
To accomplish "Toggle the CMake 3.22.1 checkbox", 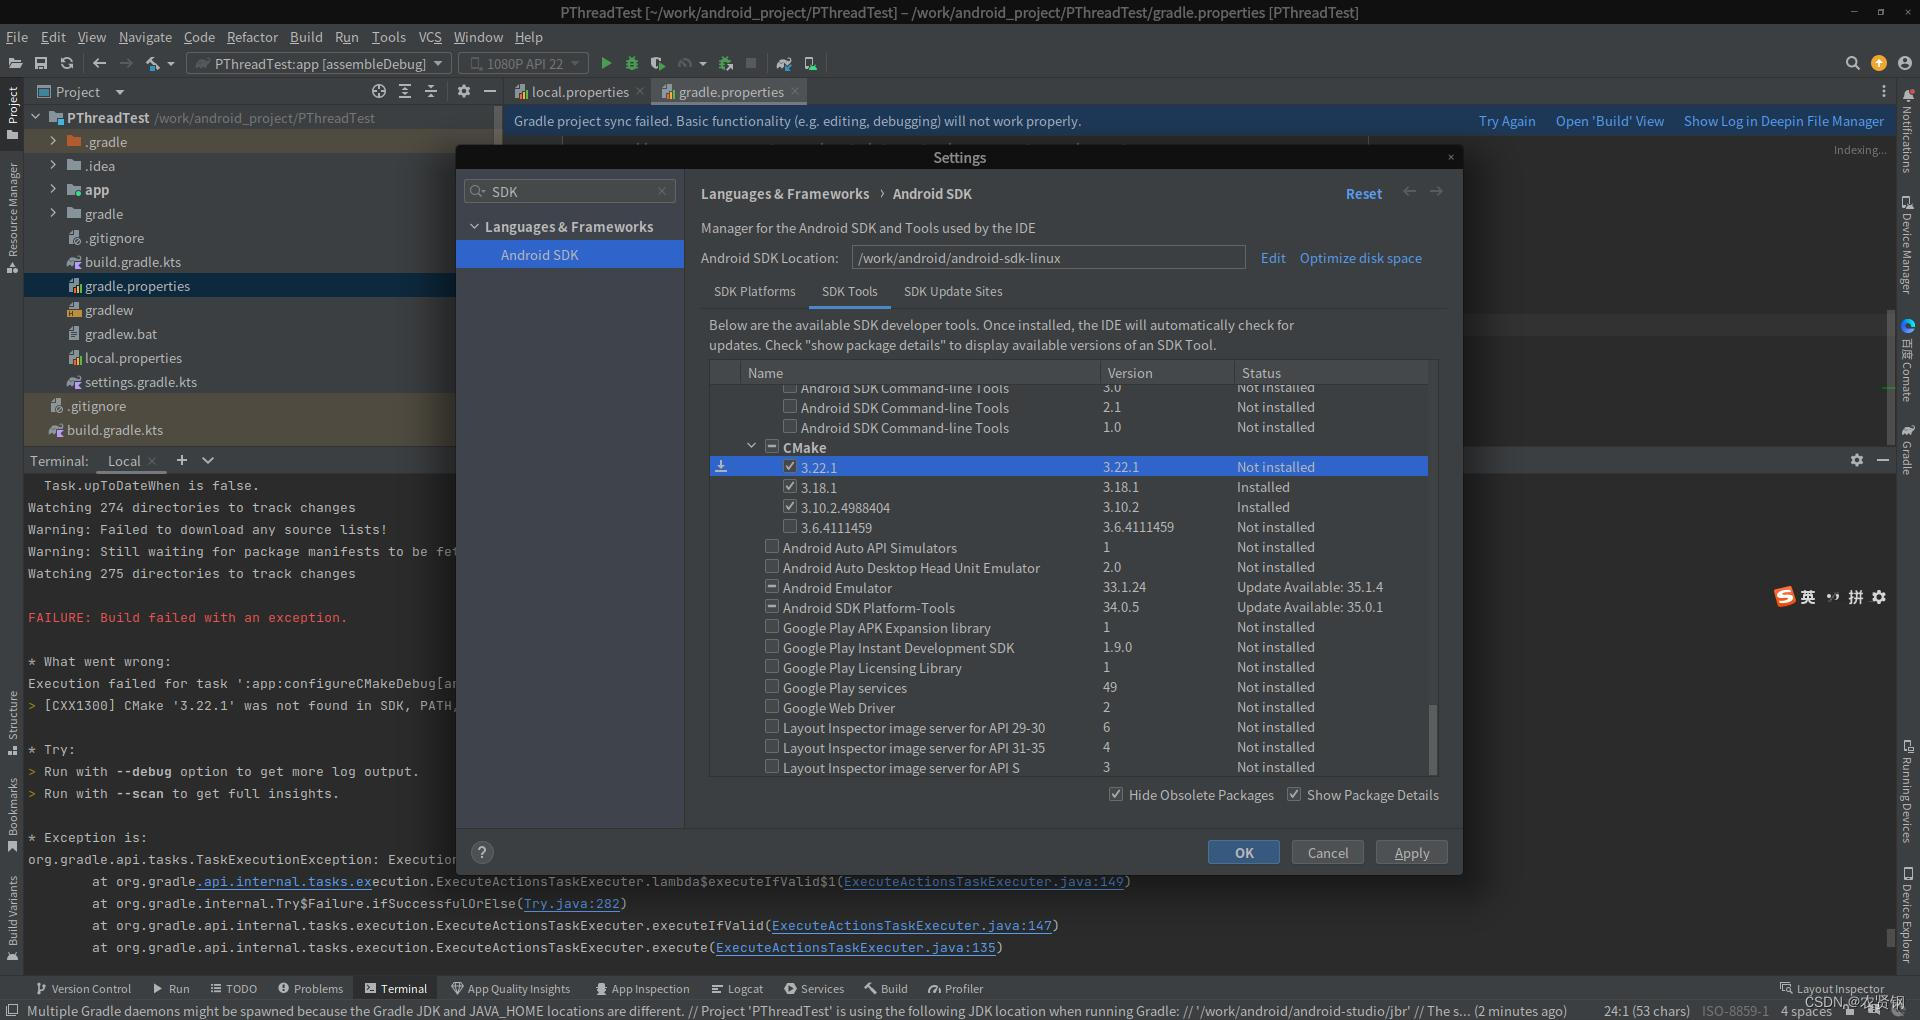I will pyautogui.click(x=790, y=466).
